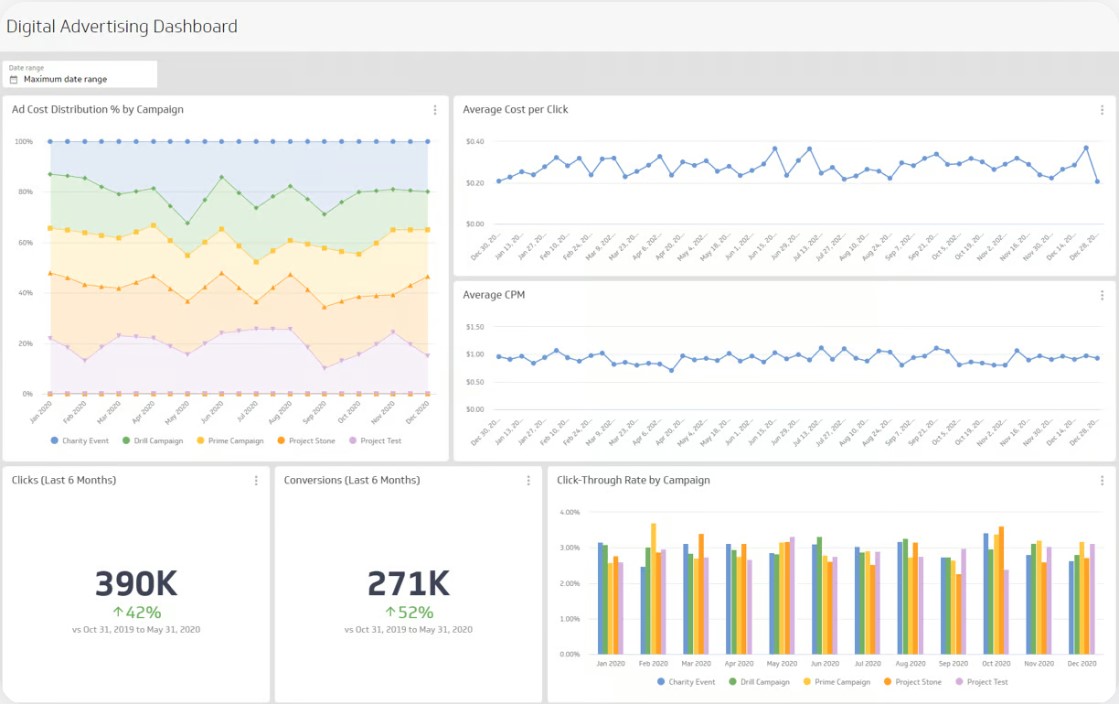Open the Ad Cost Distribution chart options menu

[x=434, y=110]
